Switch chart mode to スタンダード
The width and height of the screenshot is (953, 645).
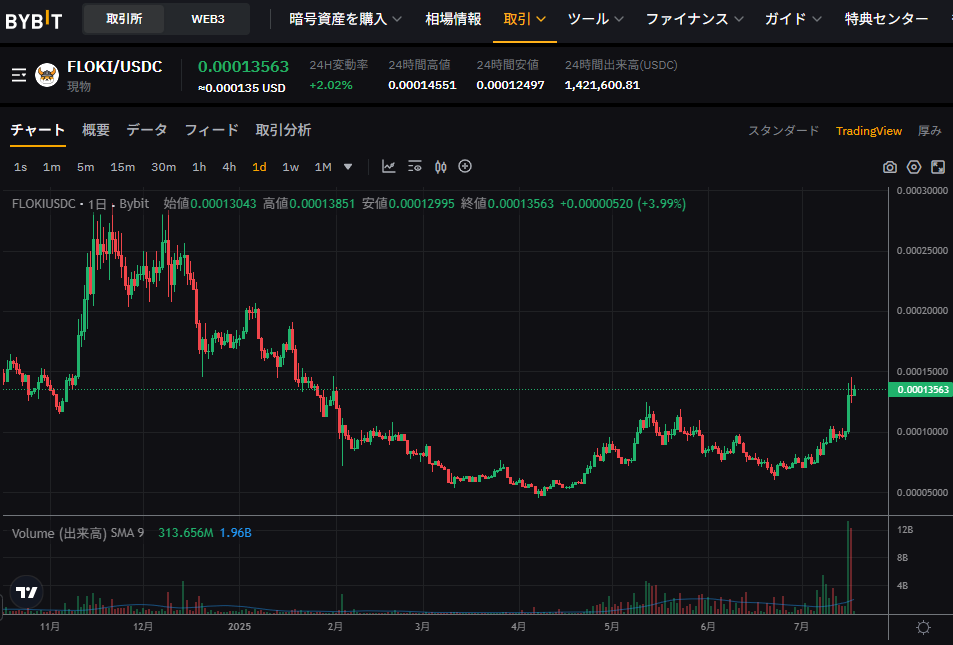point(783,131)
